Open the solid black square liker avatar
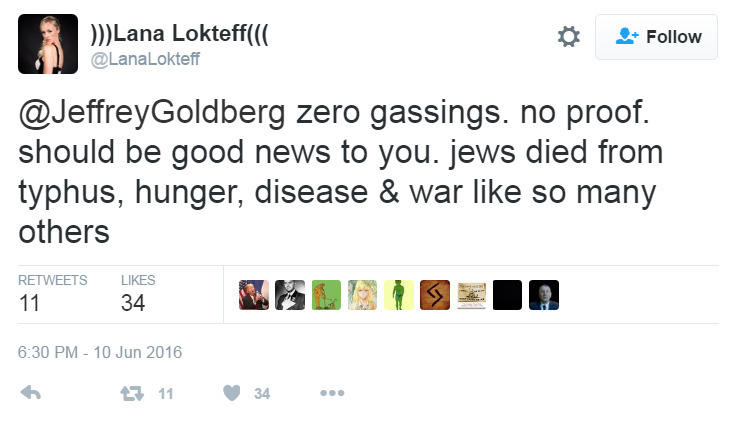The width and height of the screenshot is (730, 422). 507,294
